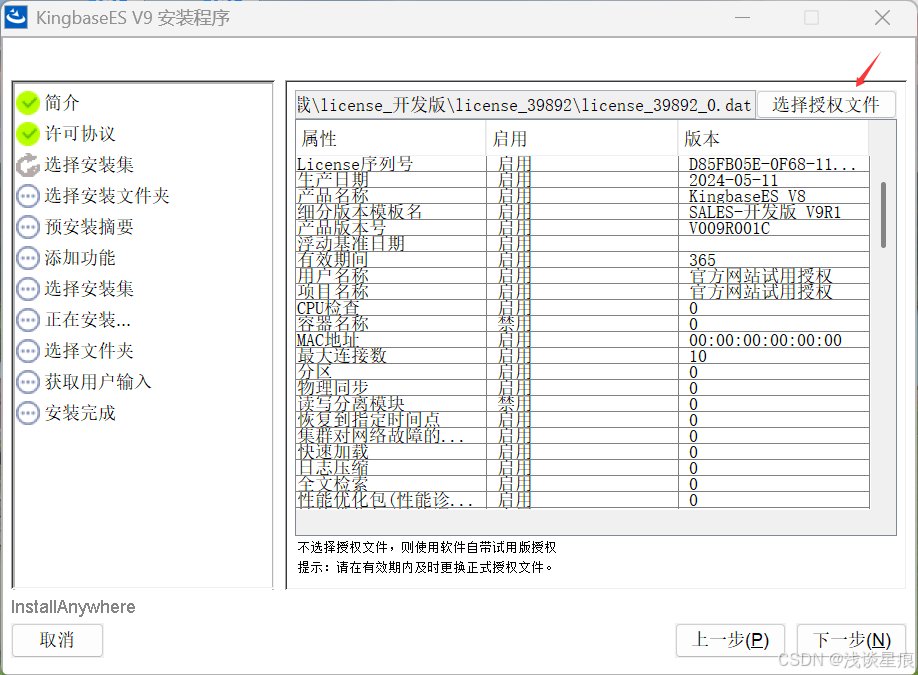The image size is (918, 675).
Task: Select the 集群对网络故障的... row
Action: 583,436
